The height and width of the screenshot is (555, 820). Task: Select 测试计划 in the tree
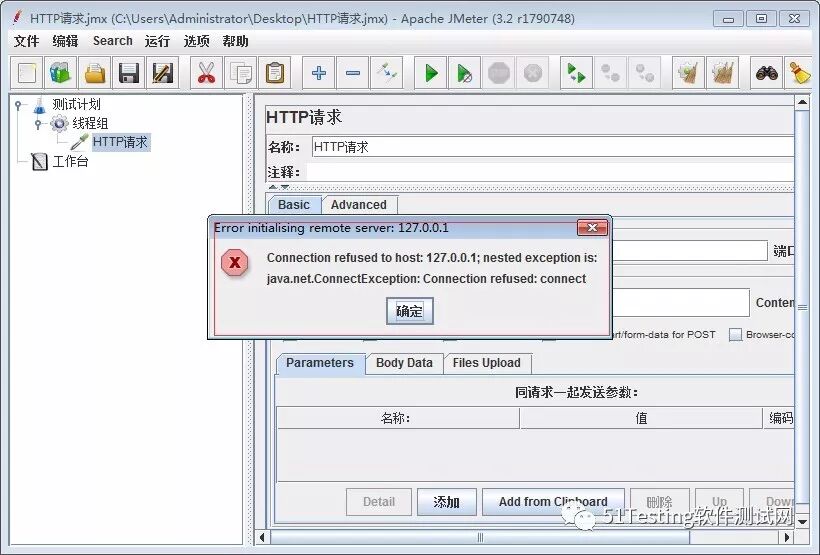click(x=76, y=105)
